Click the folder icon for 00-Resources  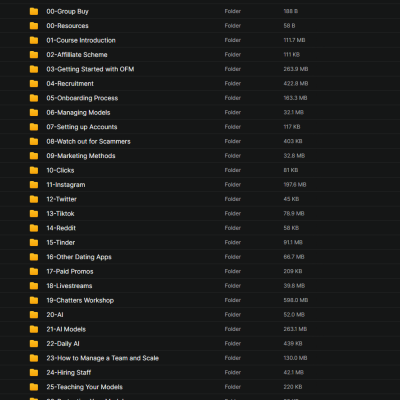pyautogui.click(x=34, y=26)
